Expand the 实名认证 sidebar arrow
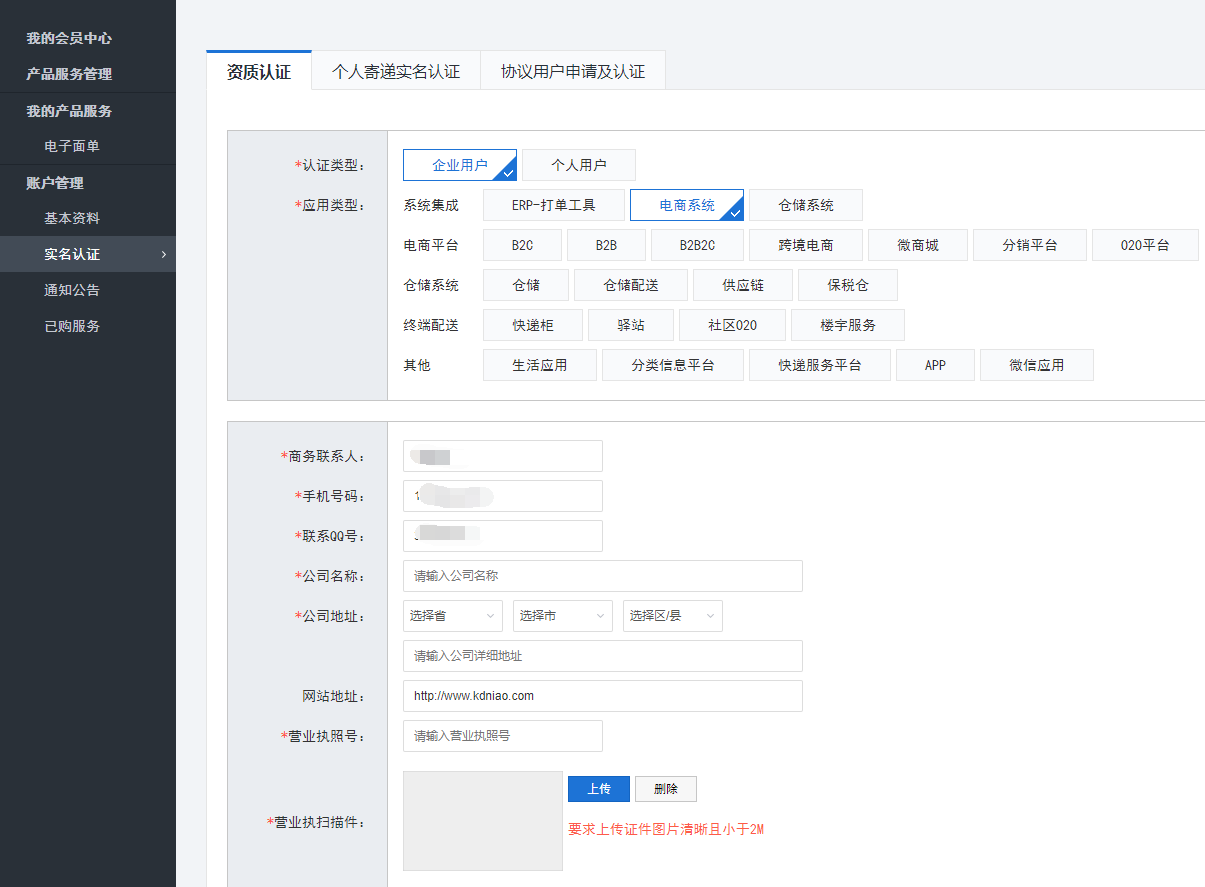 (163, 254)
